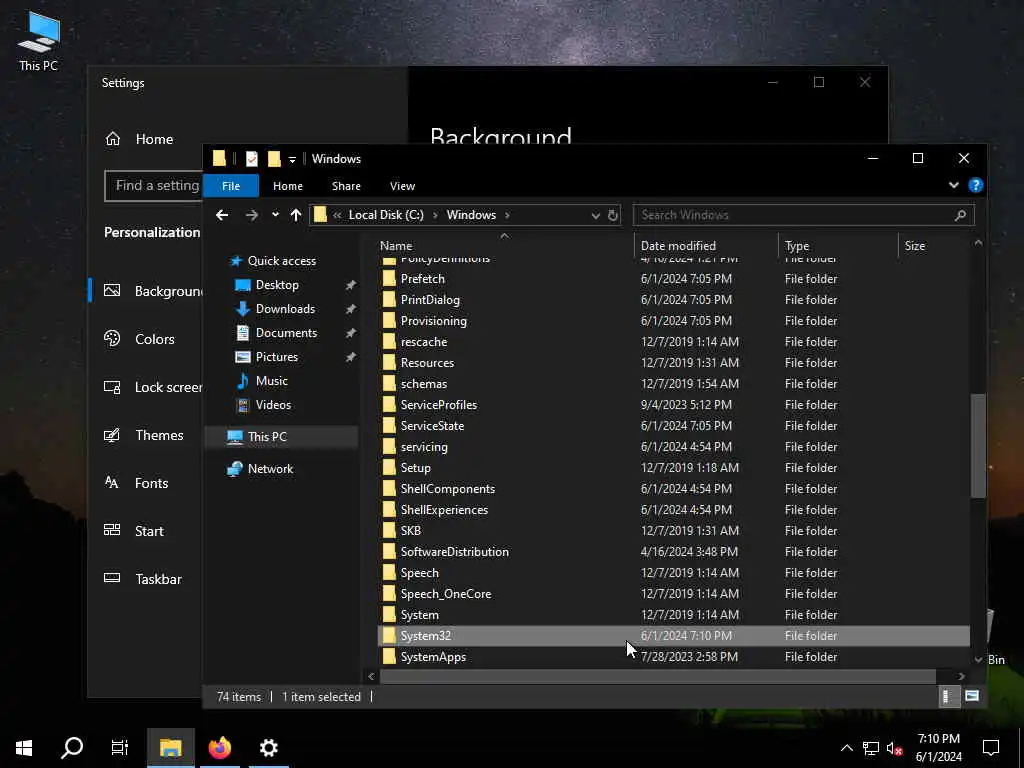Image resolution: width=1024 pixels, height=768 pixels.
Task: Click the Forward arrow in File Explorer
Action: [x=251, y=215]
